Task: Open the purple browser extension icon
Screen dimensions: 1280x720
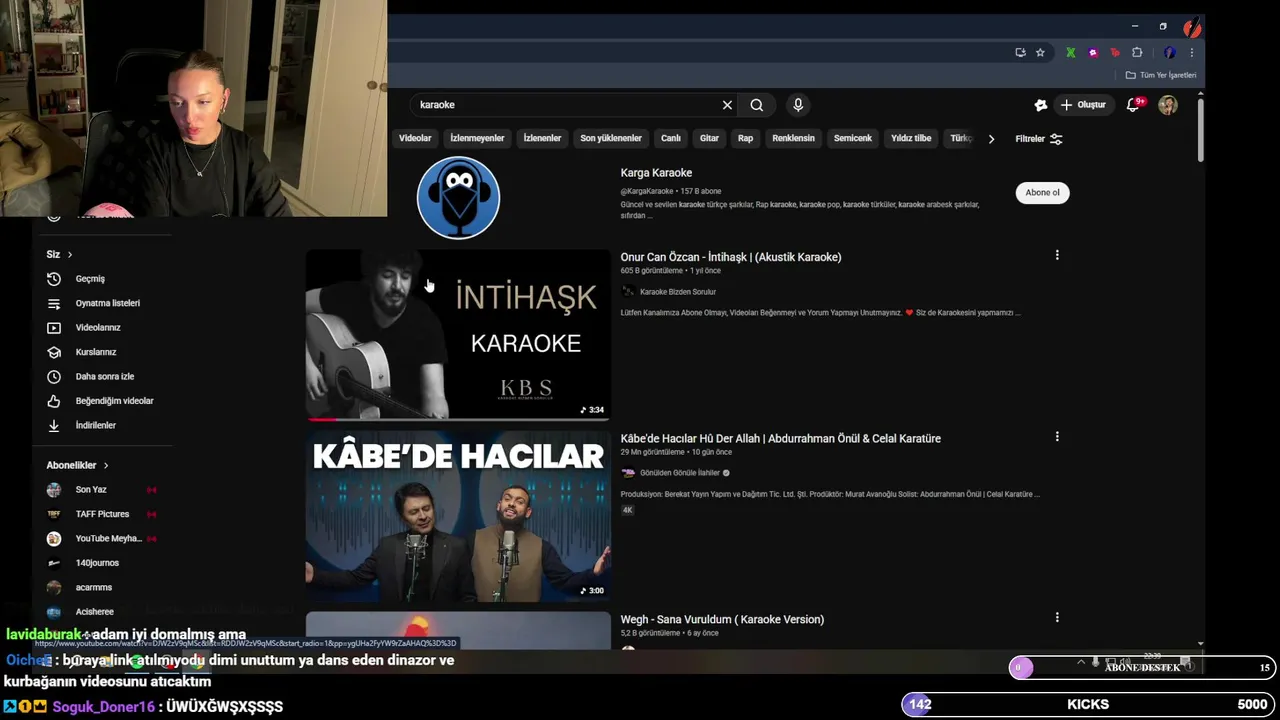Action: (1093, 53)
